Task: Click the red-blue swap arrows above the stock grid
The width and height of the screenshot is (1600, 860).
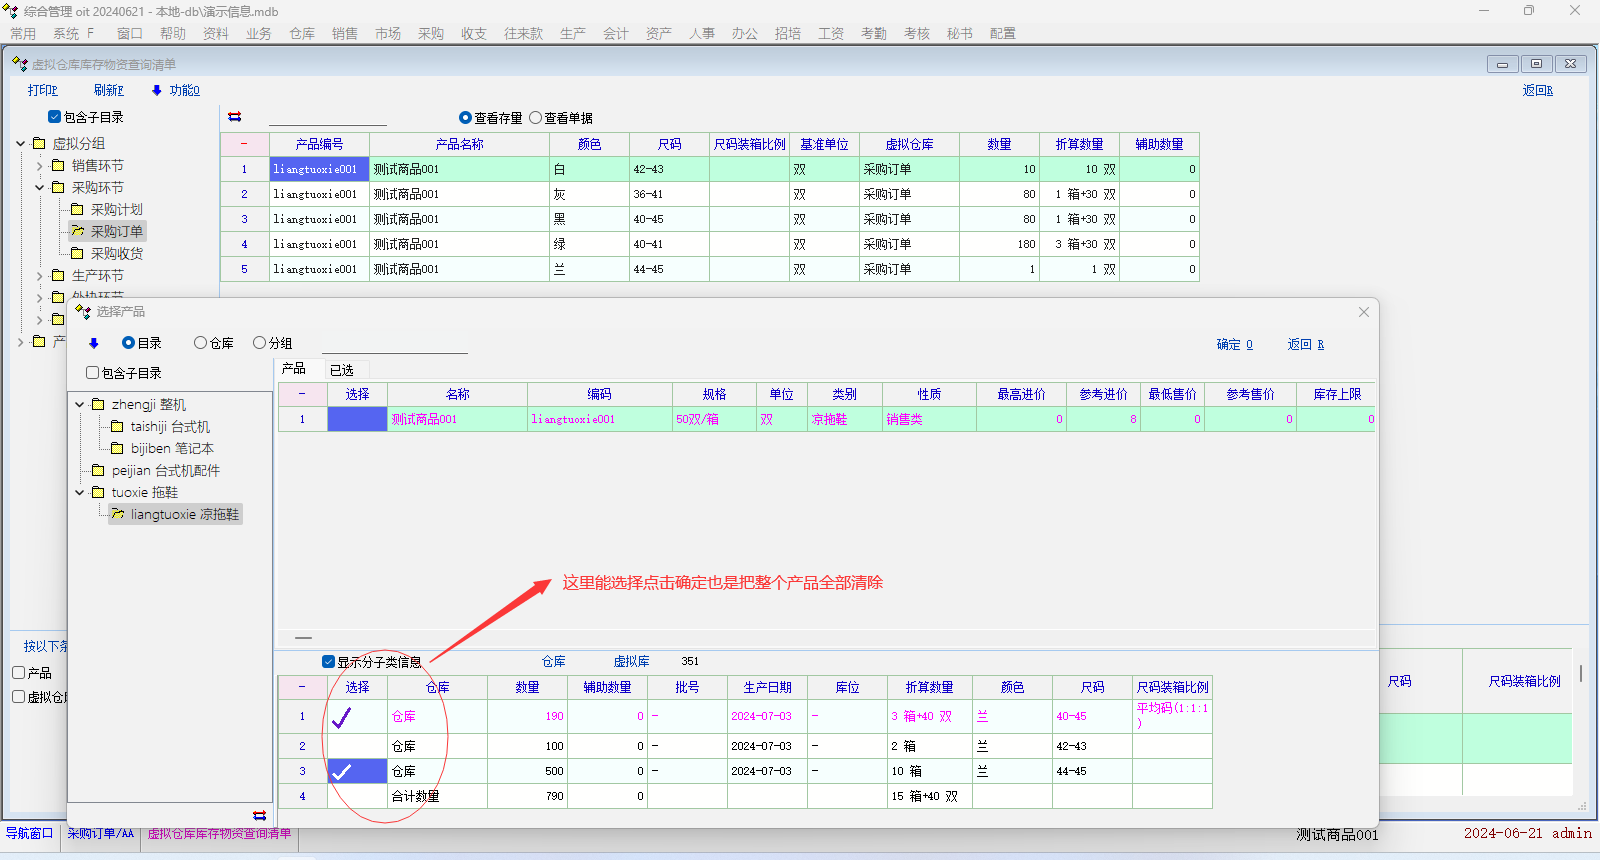Action: [x=235, y=117]
